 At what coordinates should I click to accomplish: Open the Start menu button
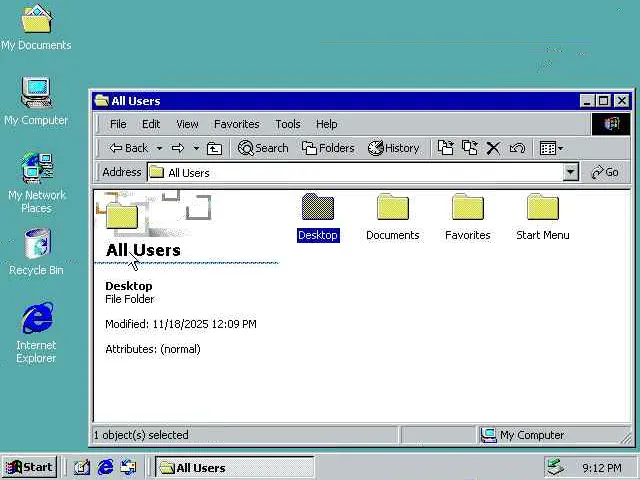click(30, 467)
